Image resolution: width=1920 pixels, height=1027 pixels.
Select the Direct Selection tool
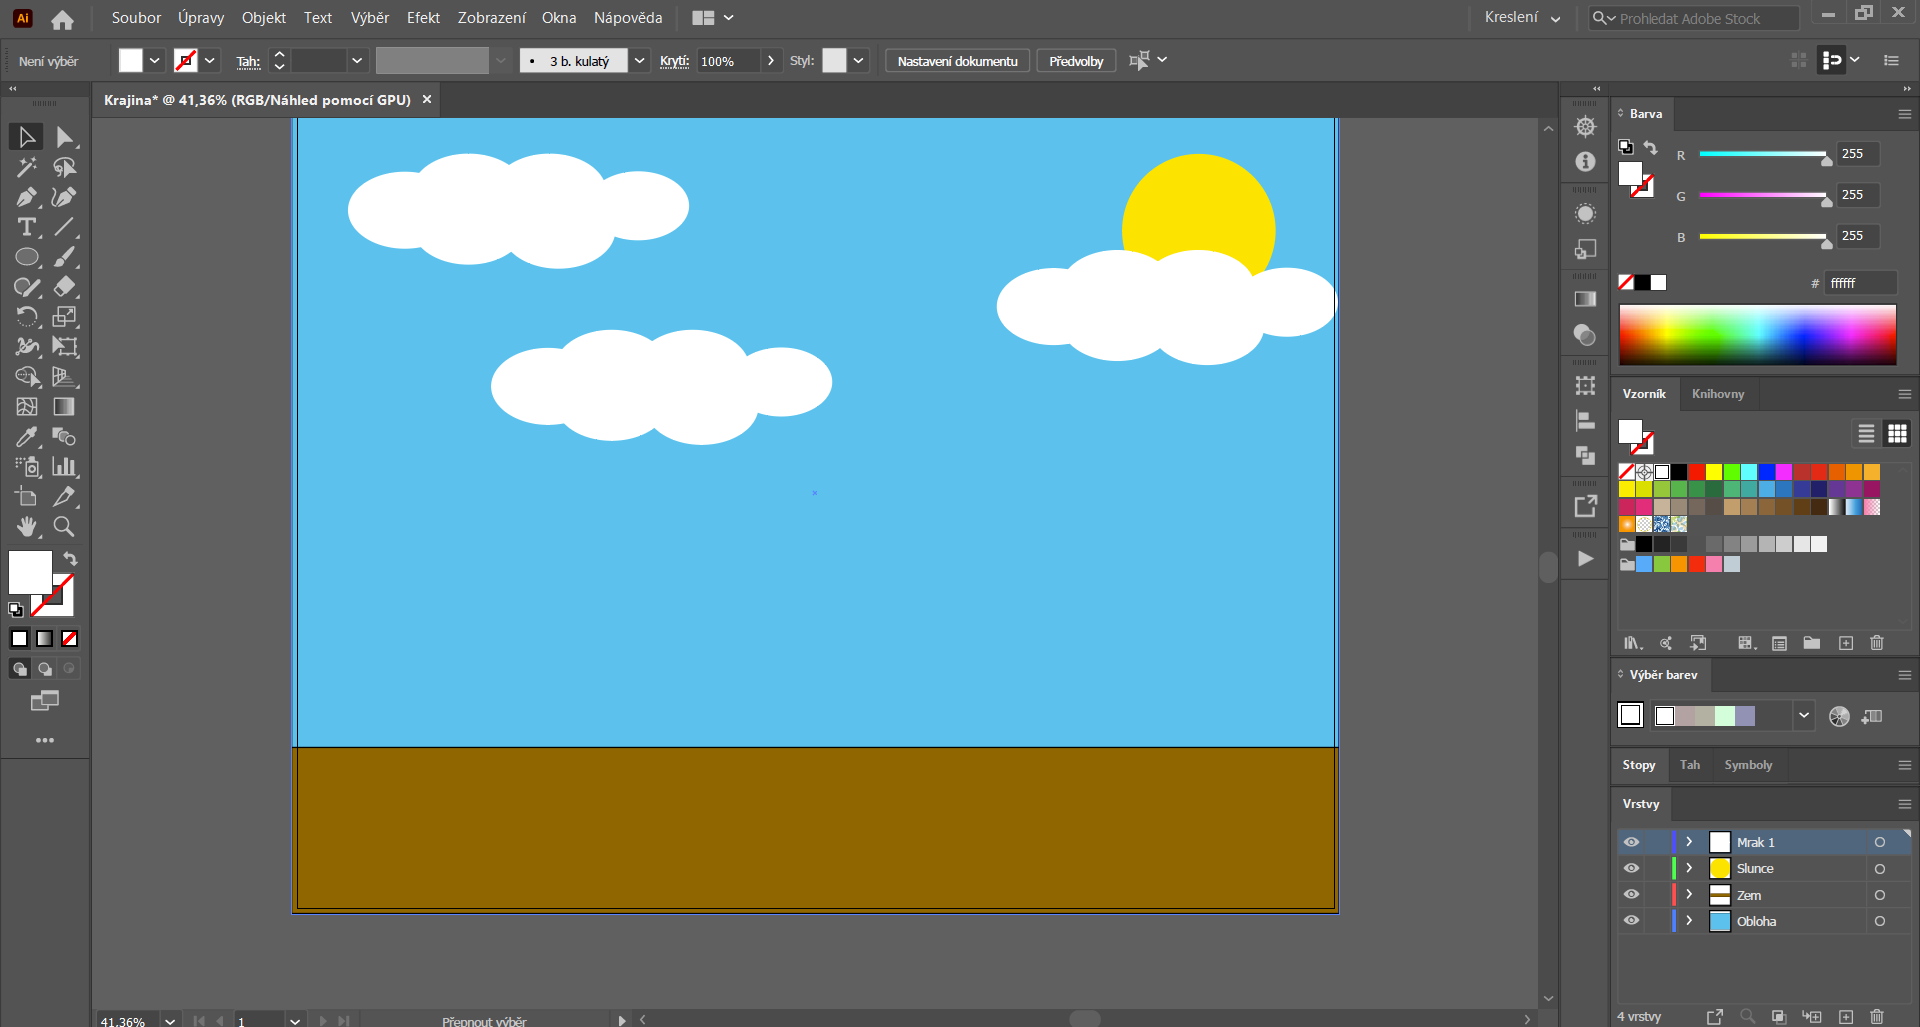tap(65, 137)
